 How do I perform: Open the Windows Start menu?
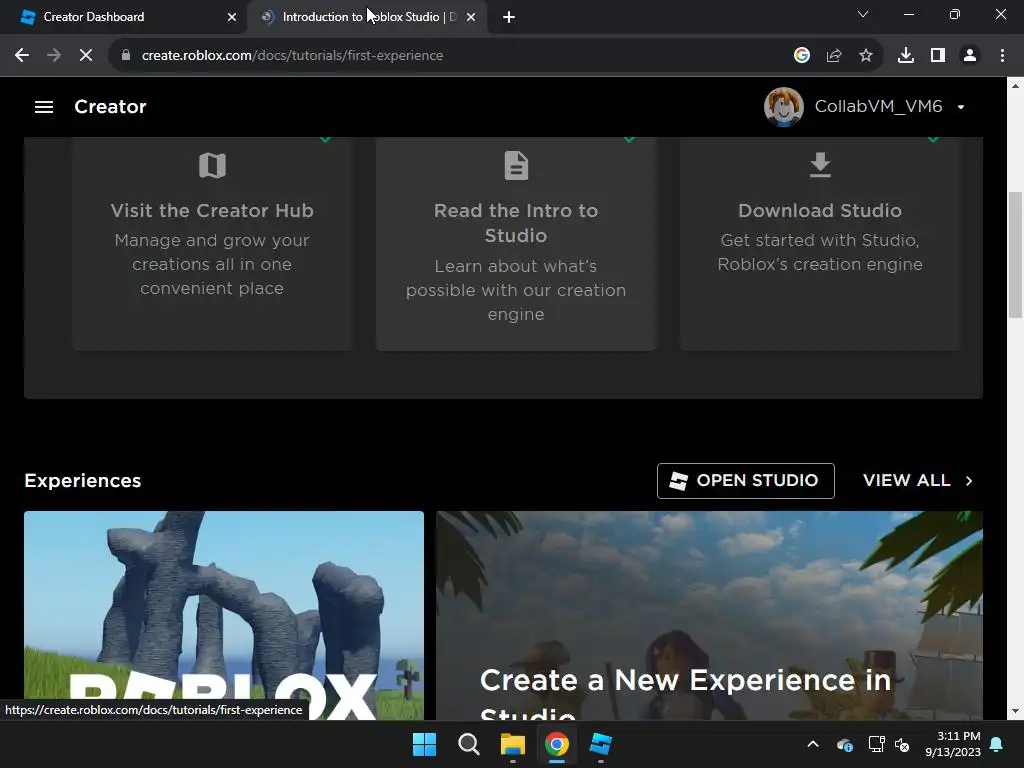point(424,744)
